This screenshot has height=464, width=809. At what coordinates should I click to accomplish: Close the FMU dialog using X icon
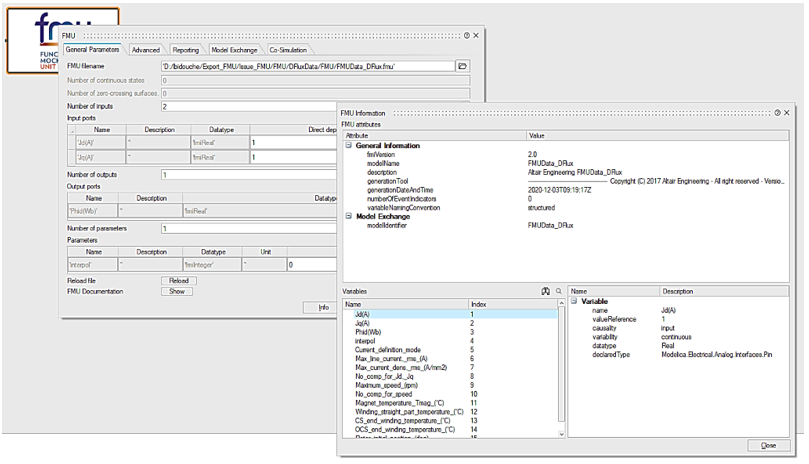(476, 35)
